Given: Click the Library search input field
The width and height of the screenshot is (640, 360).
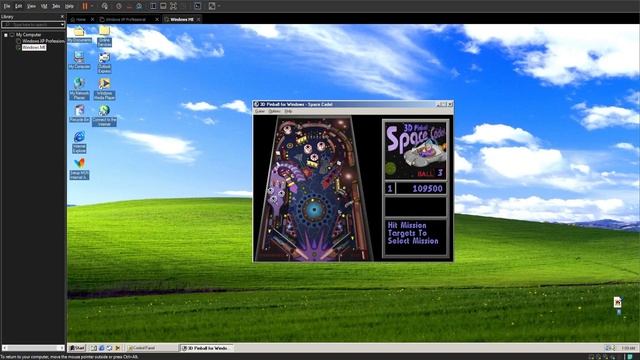Looking at the screenshot, I should [x=31, y=24].
